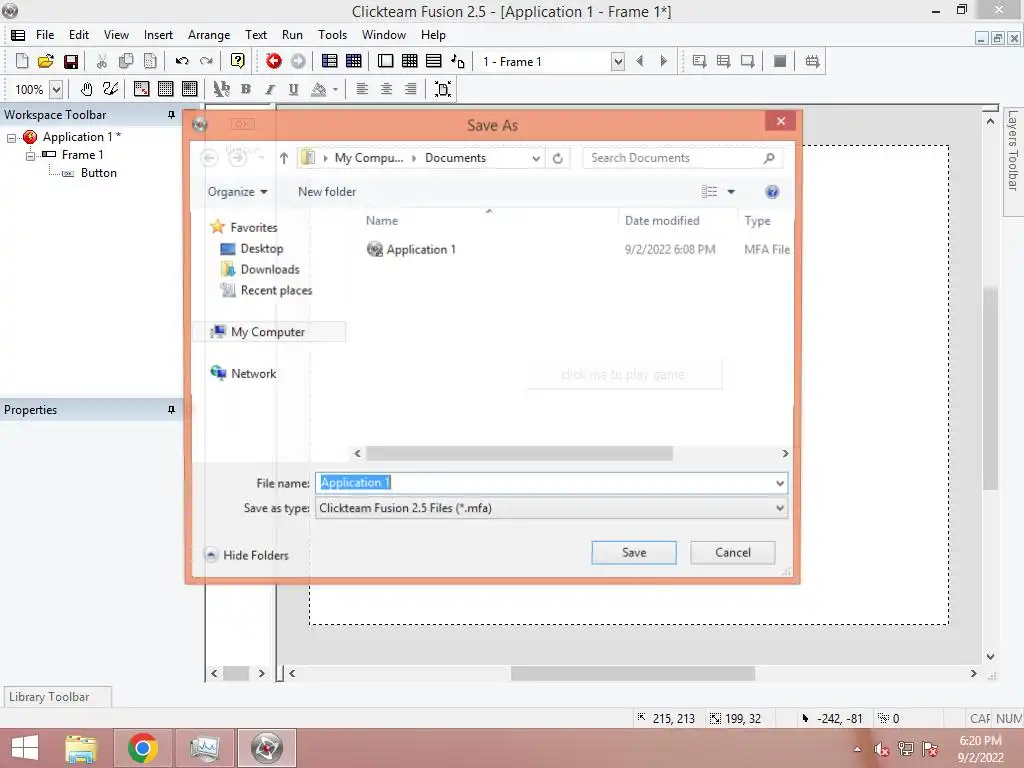Viewport: 1024px width, 768px height.
Task: Open the Storyboard editor icon
Action: coord(330,61)
